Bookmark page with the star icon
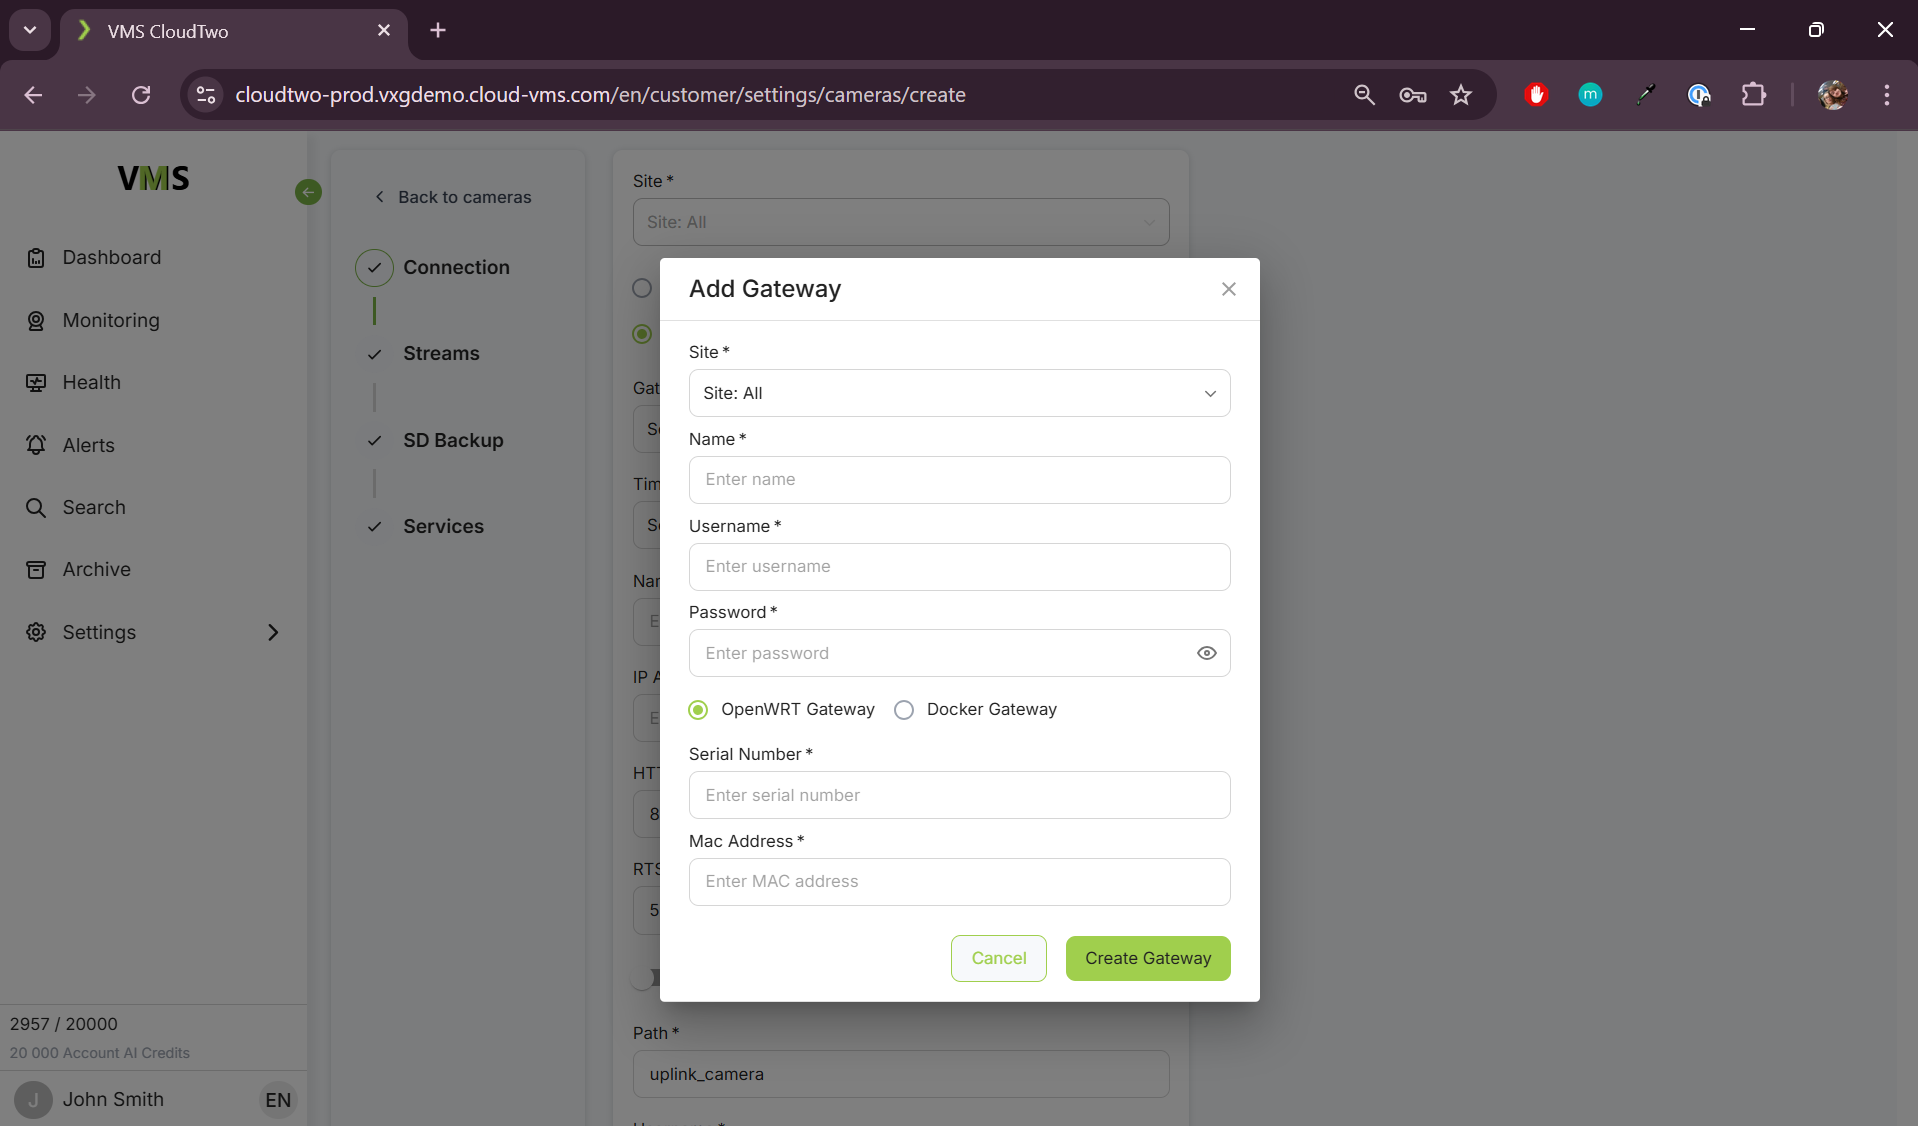Image resolution: width=1918 pixels, height=1126 pixels. click(x=1461, y=95)
